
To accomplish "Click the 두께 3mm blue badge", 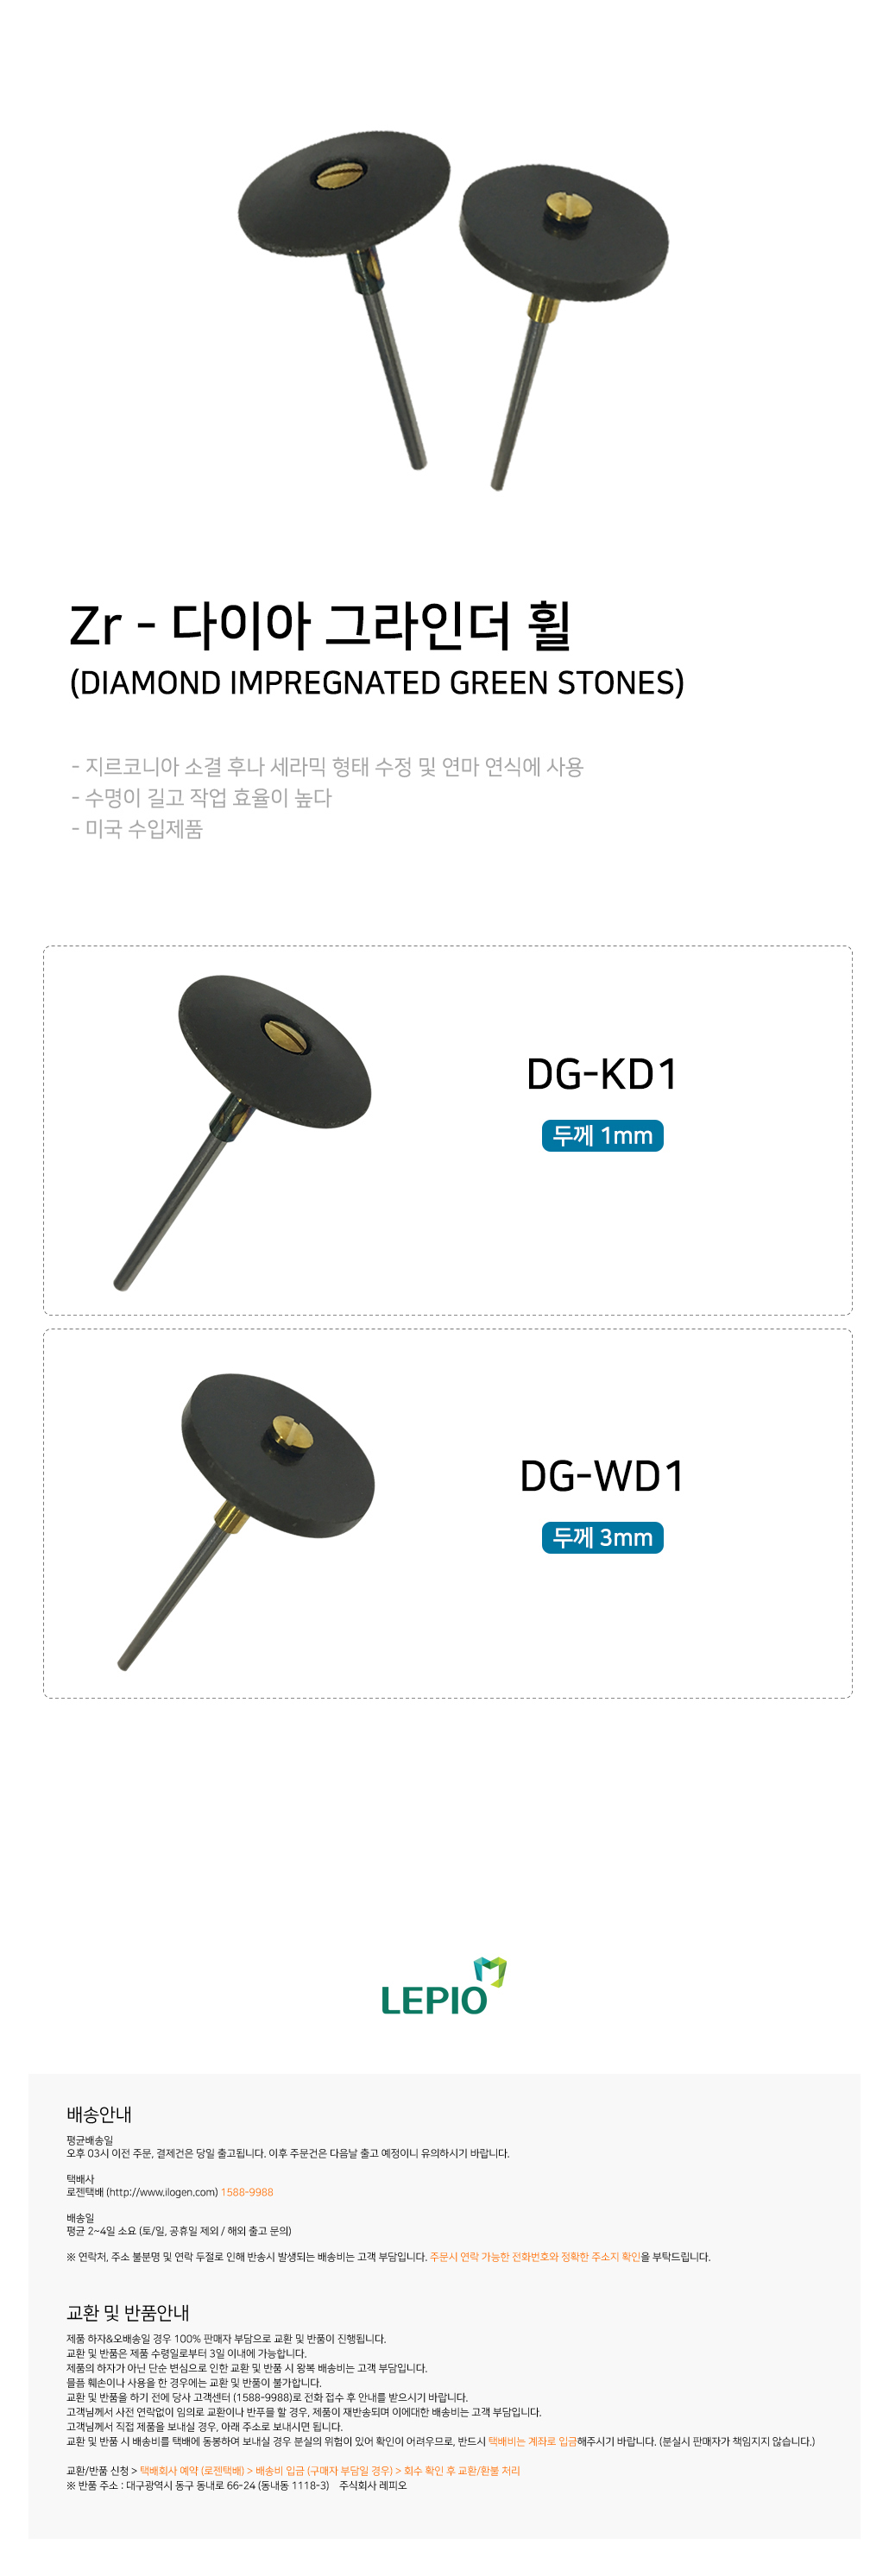I will (602, 1537).
